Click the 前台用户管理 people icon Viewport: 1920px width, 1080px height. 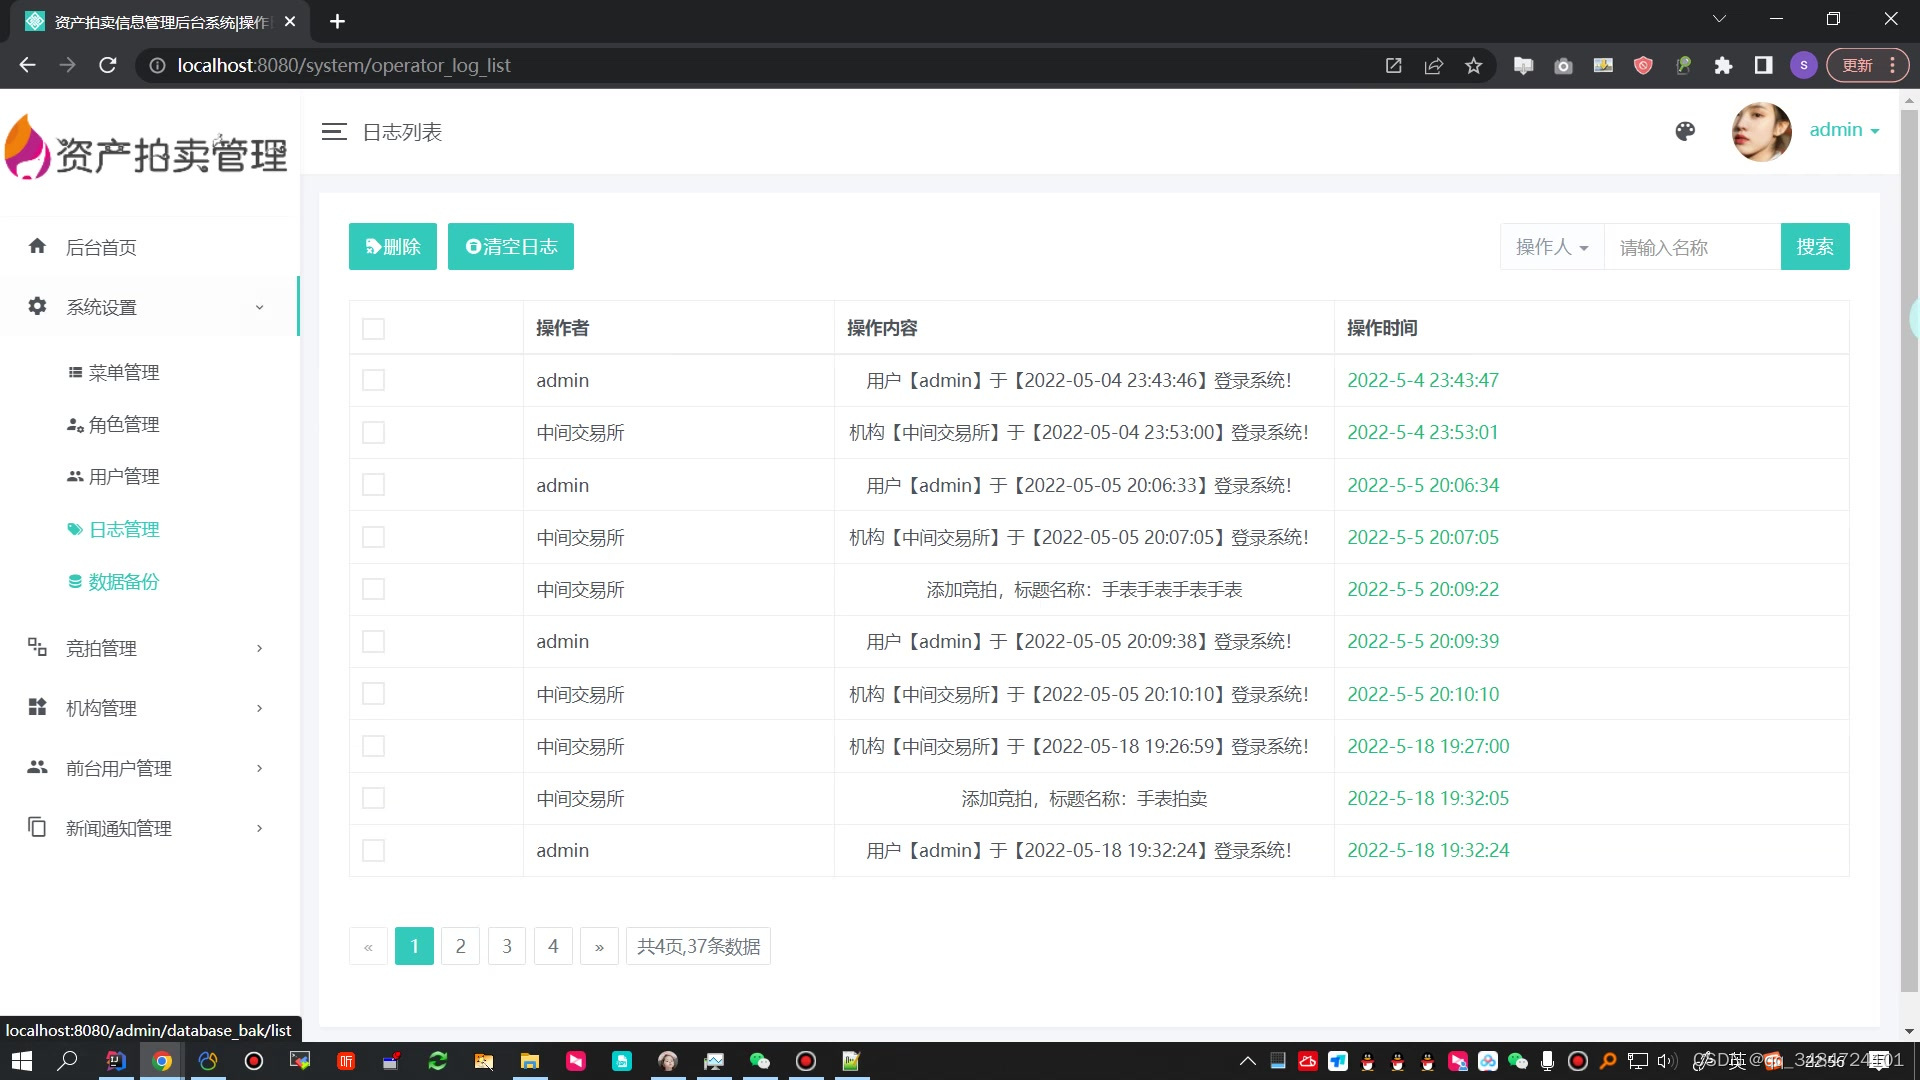(x=37, y=767)
